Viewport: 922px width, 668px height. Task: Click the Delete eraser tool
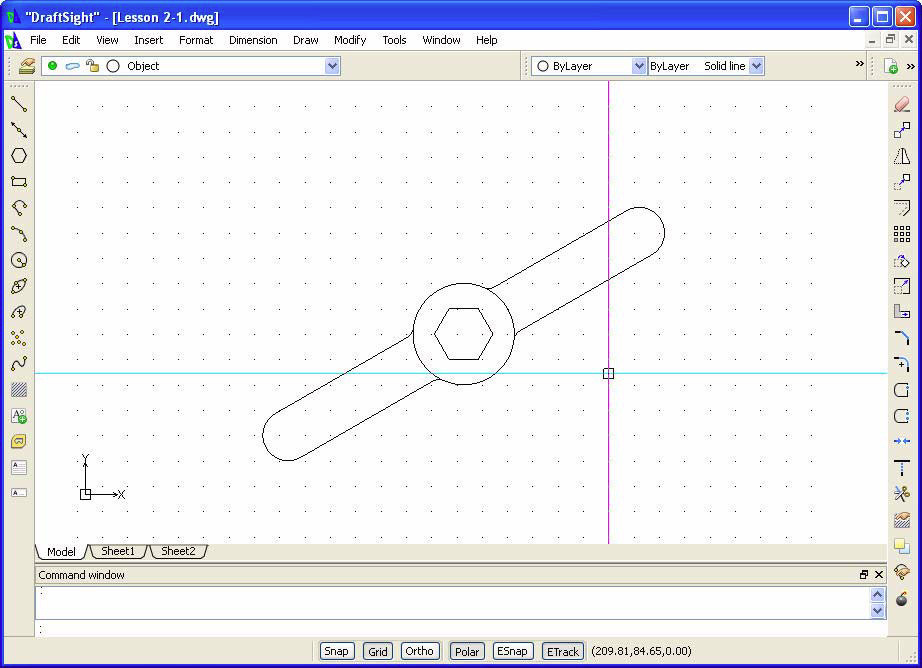(901, 104)
